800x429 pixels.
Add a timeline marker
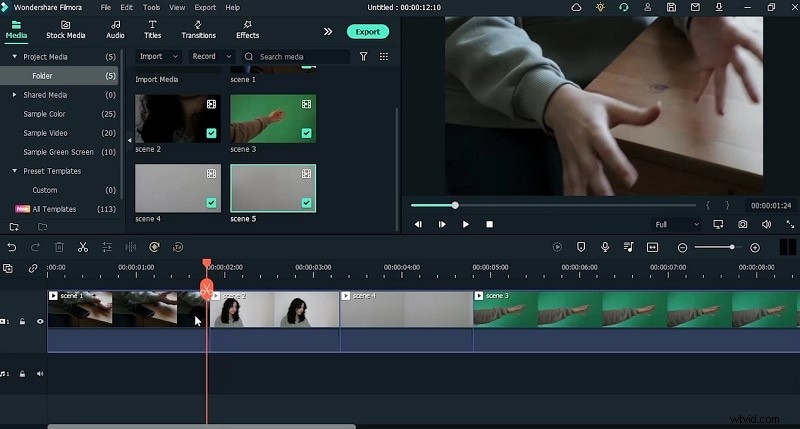pyautogui.click(x=581, y=247)
